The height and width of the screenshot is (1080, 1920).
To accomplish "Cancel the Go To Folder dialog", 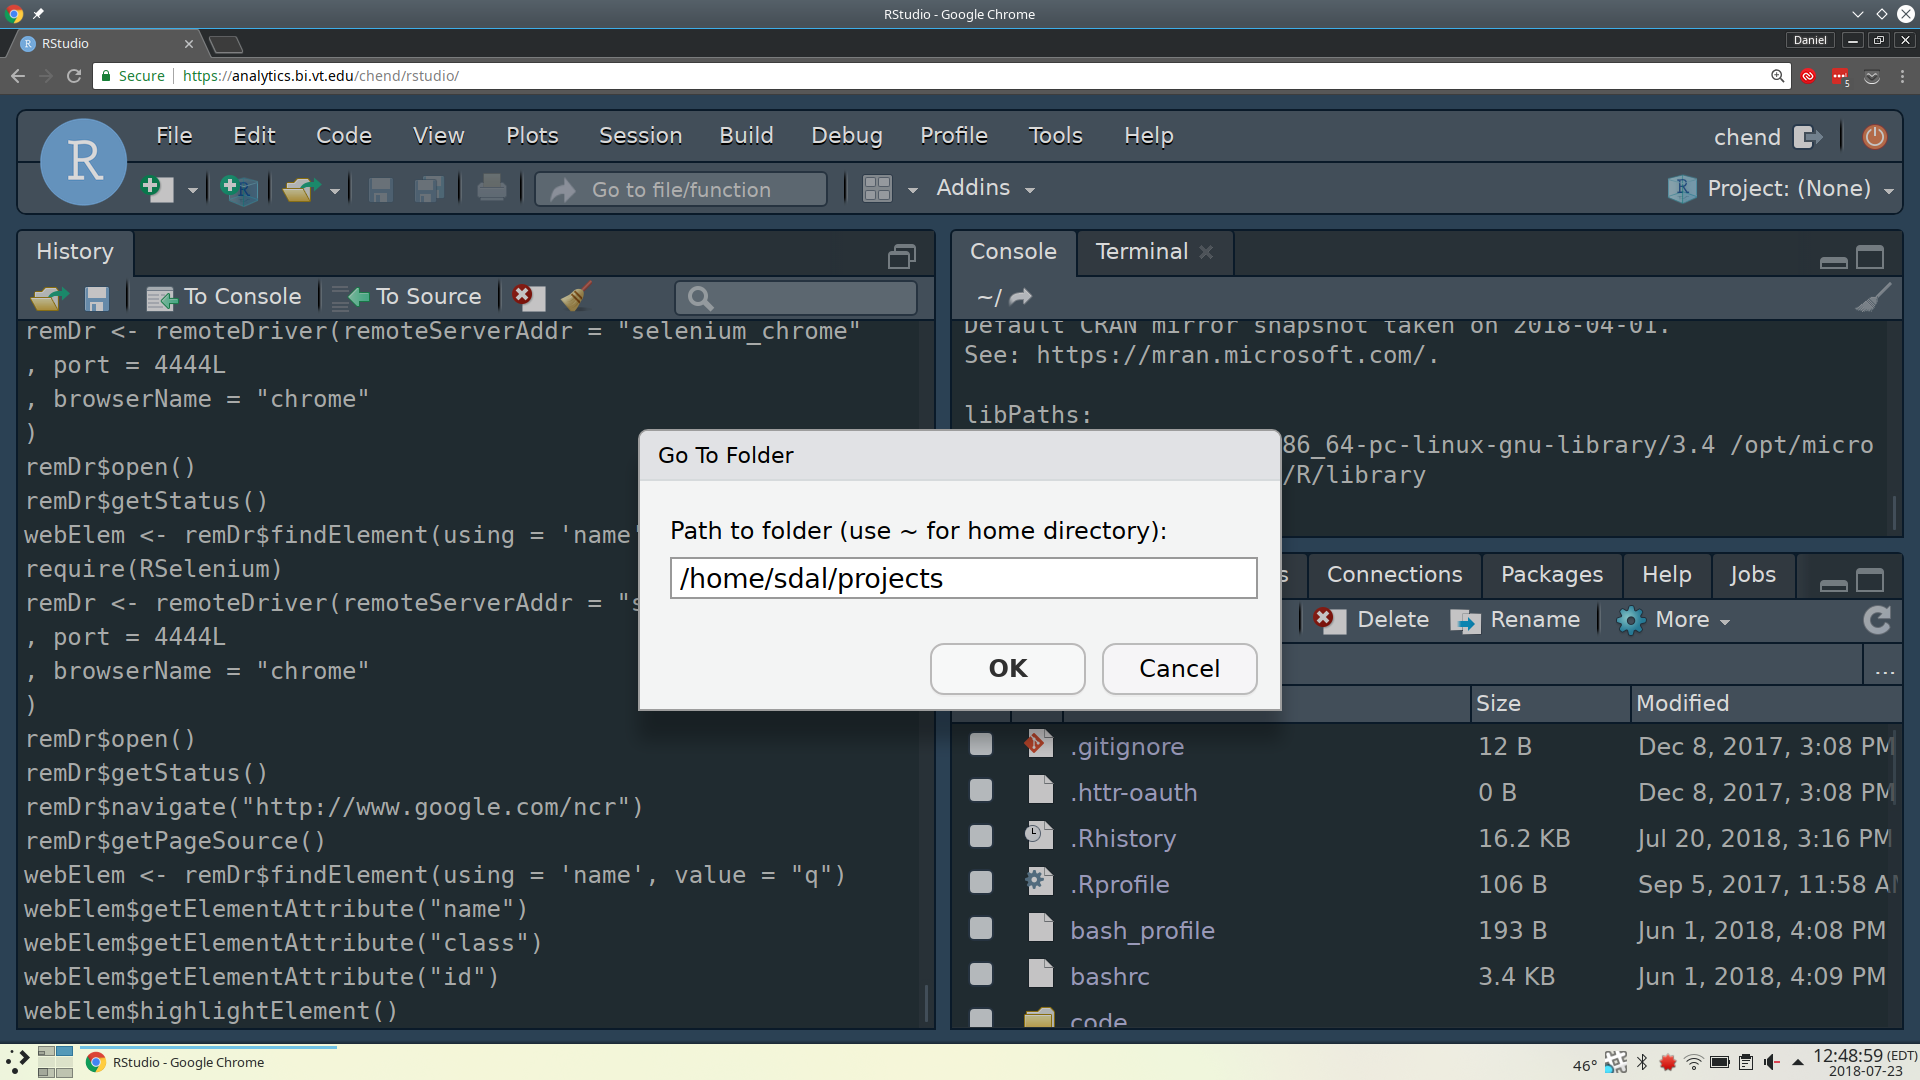I will click(1179, 668).
